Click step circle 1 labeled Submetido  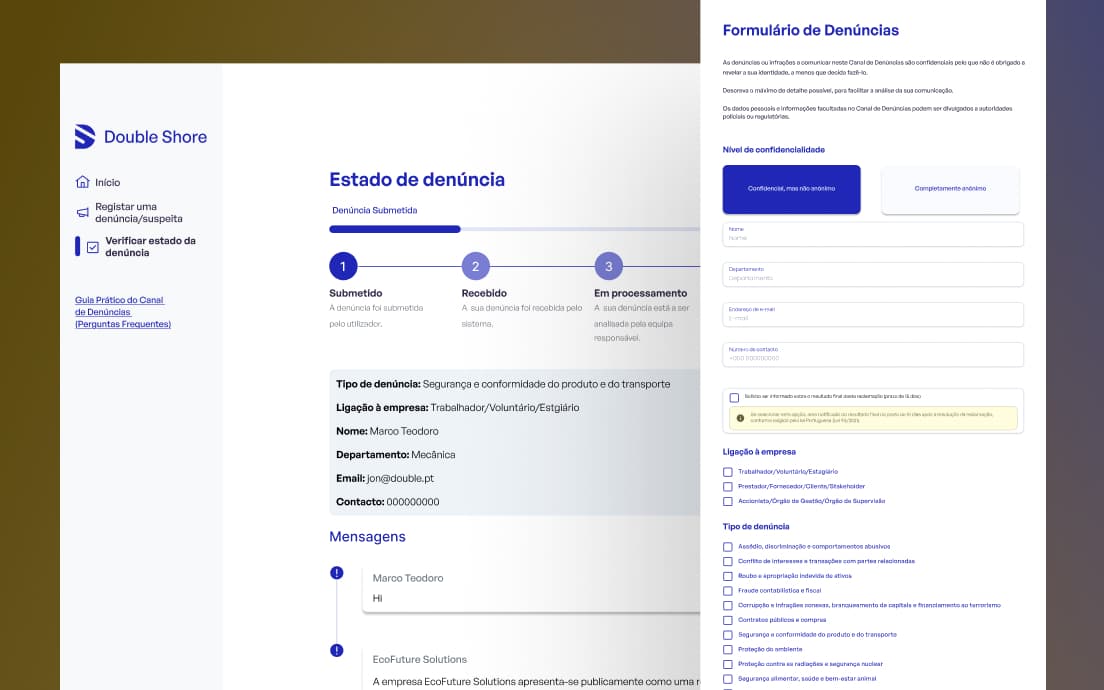coord(343,266)
